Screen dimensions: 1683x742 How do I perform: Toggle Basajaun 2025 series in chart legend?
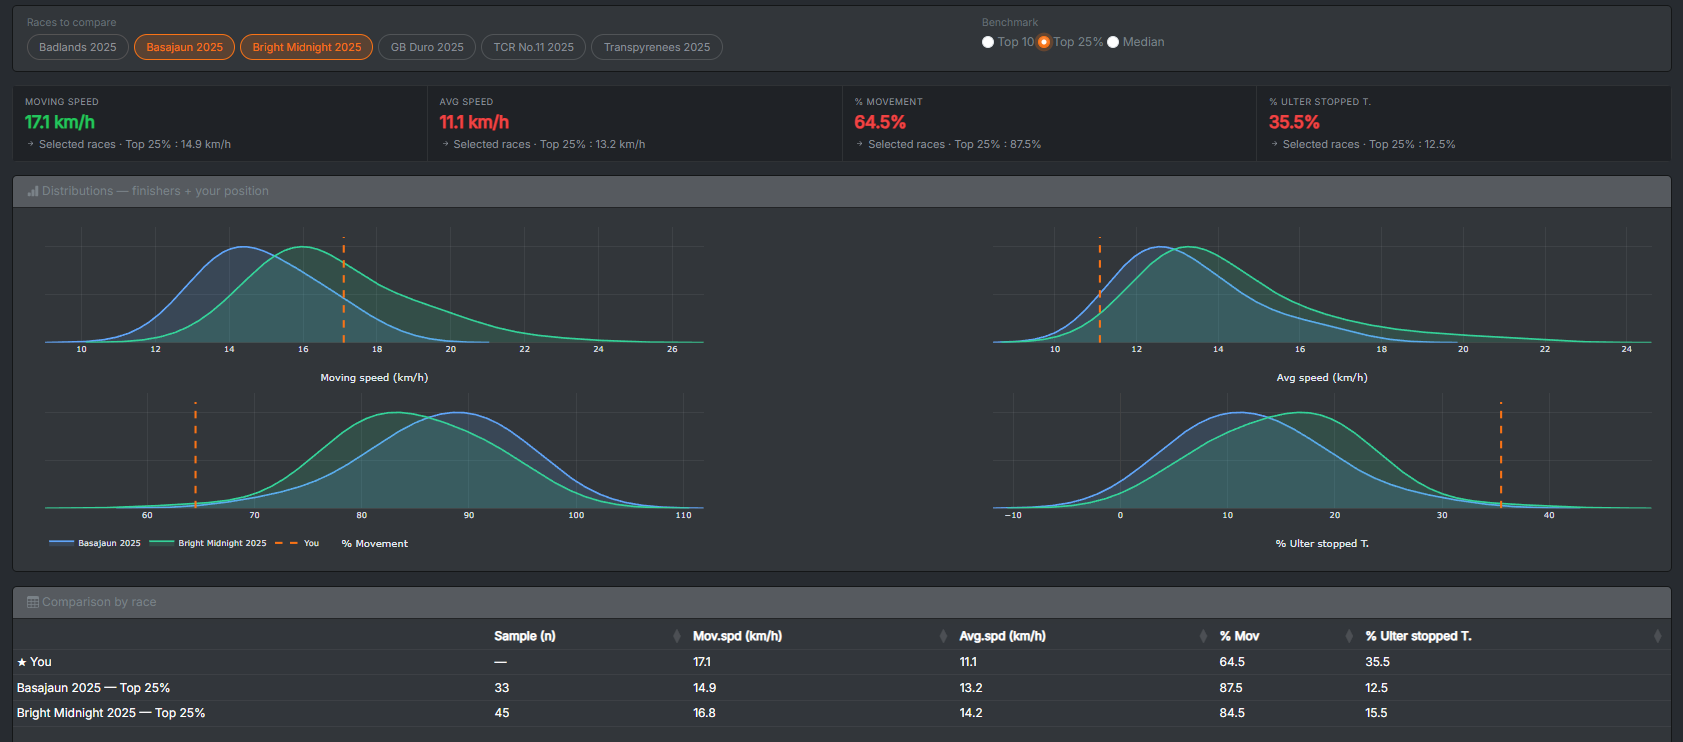[x=96, y=543]
